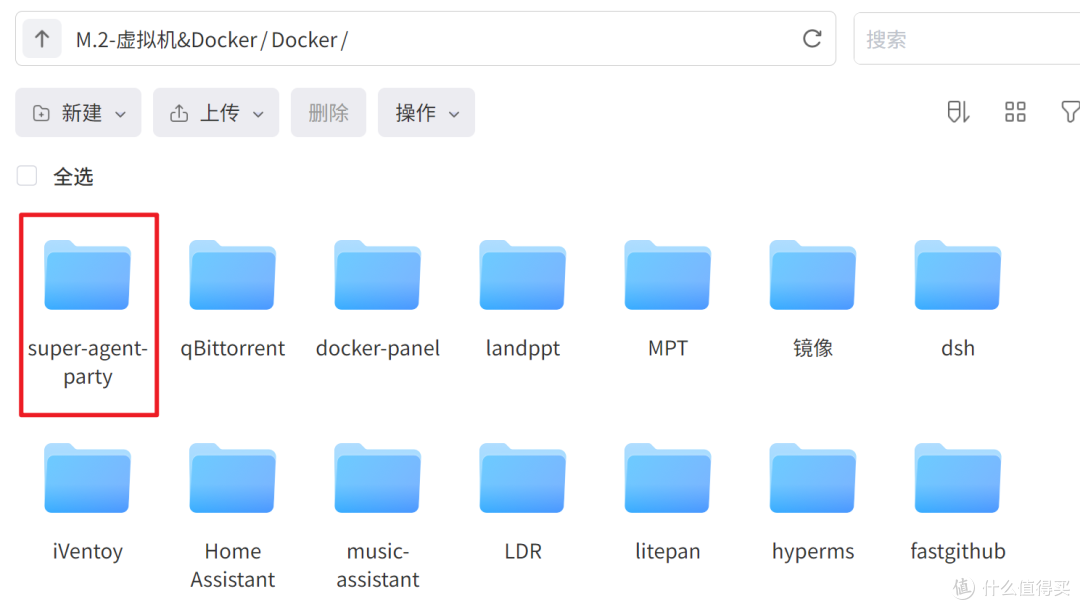
Task: Switch to grid view icon
Action: [x=1015, y=112]
